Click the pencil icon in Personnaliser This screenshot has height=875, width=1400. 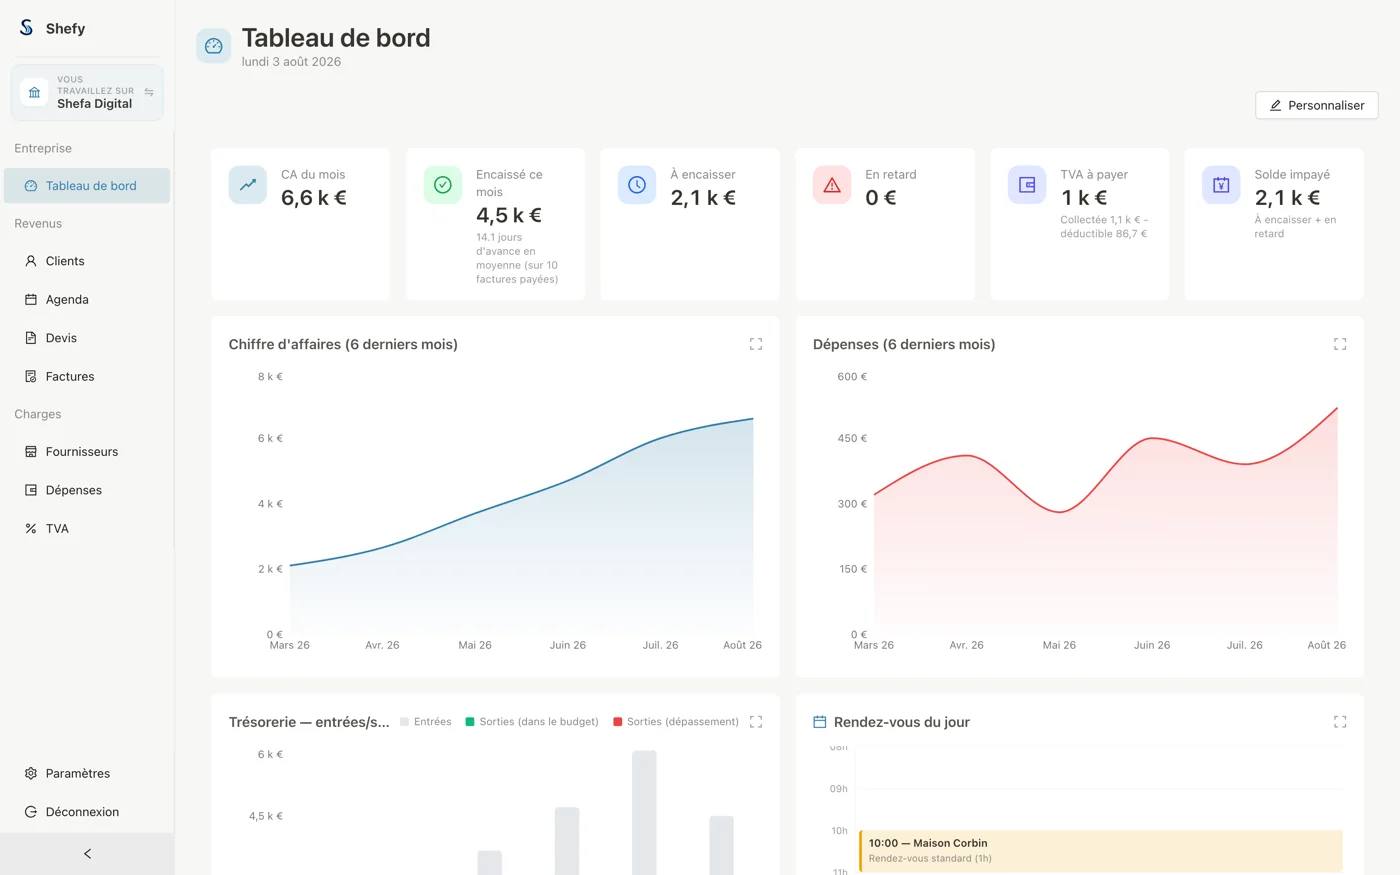[1275, 105]
